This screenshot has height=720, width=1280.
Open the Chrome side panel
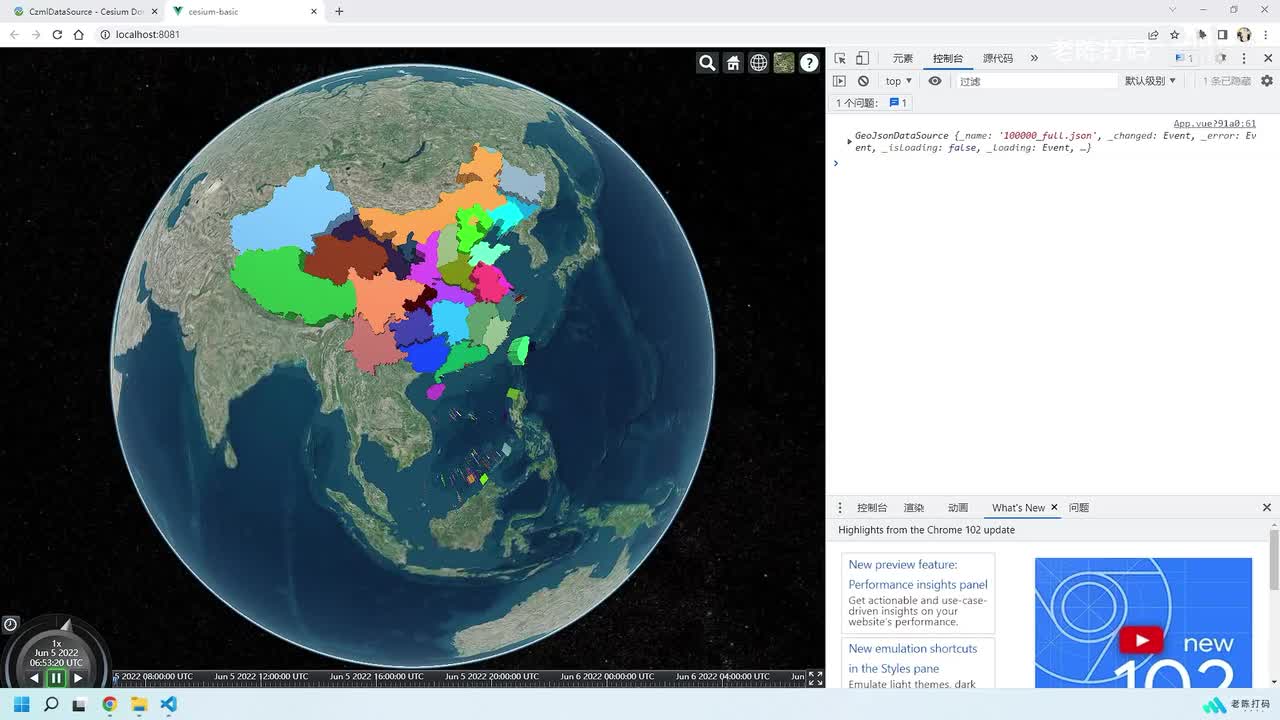pos(1222,34)
